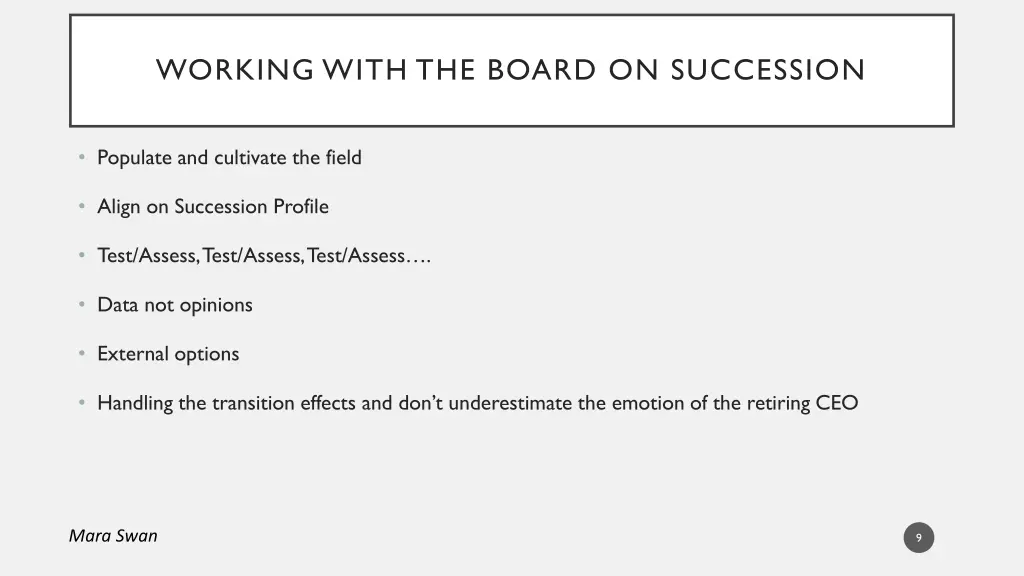Click the bullet dot beside "Align on Succession"
Image resolution: width=1024 pixels, height=576 pixels.
click(81, 207)
